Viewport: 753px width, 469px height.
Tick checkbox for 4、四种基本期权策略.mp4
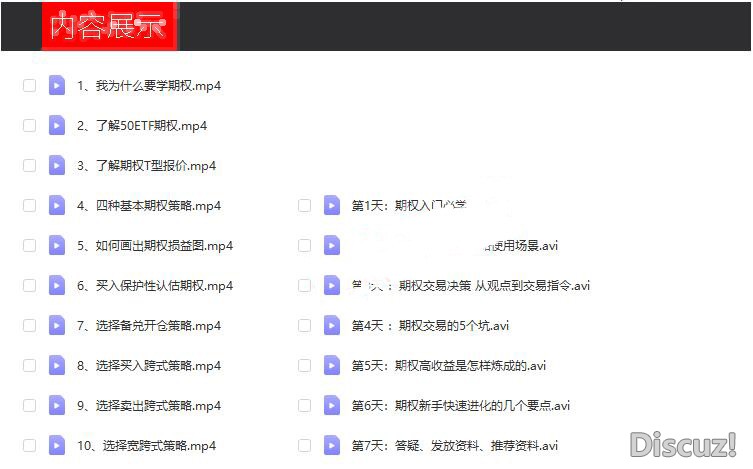[x=29, y=205]
